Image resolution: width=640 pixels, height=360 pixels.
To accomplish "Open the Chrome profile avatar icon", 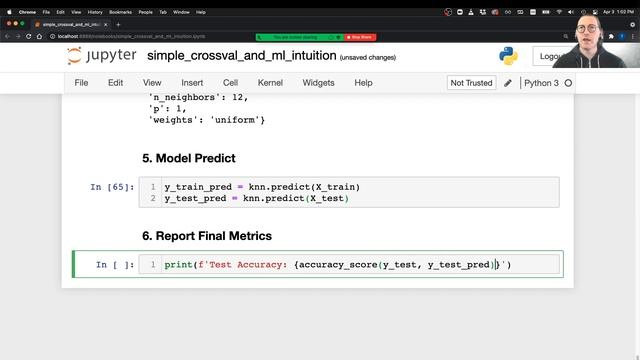I will (x=622, y=36).
